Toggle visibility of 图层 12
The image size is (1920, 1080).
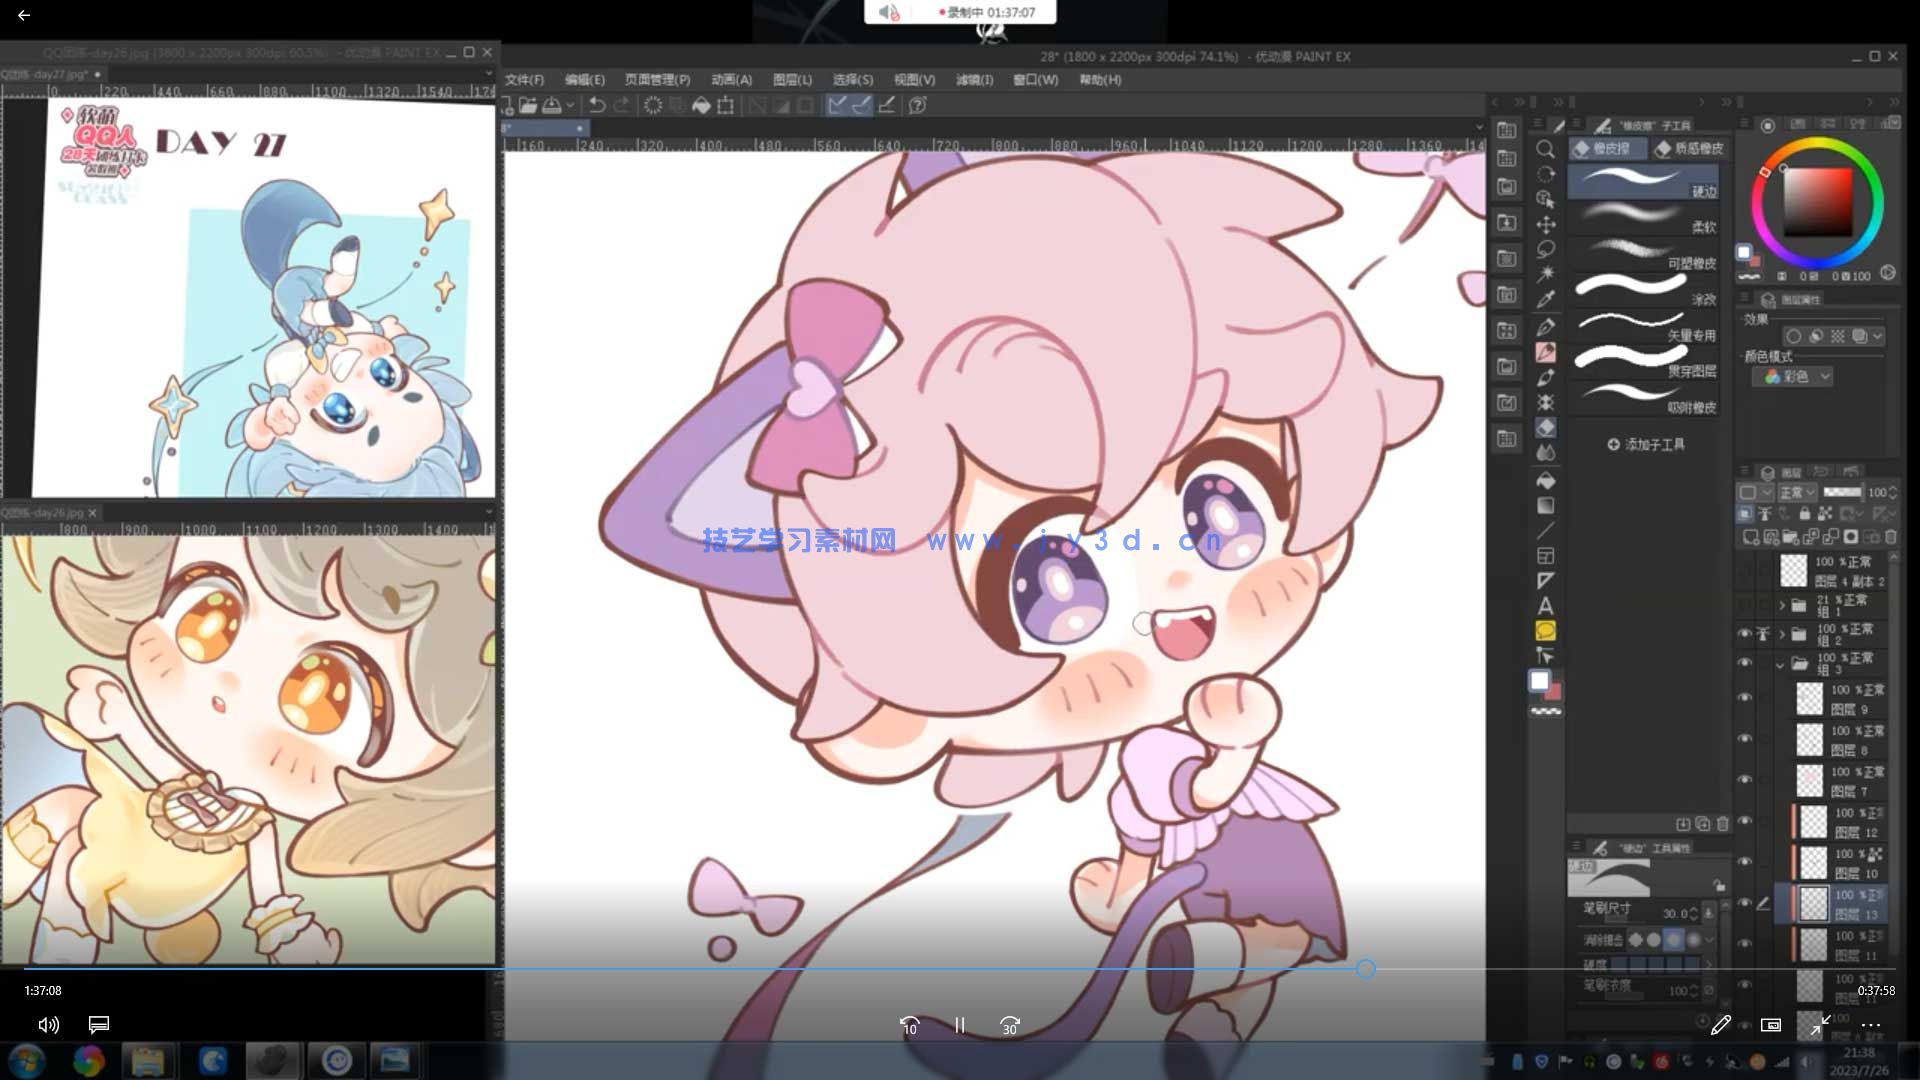pyautogui.click(x=1745, y=821)
